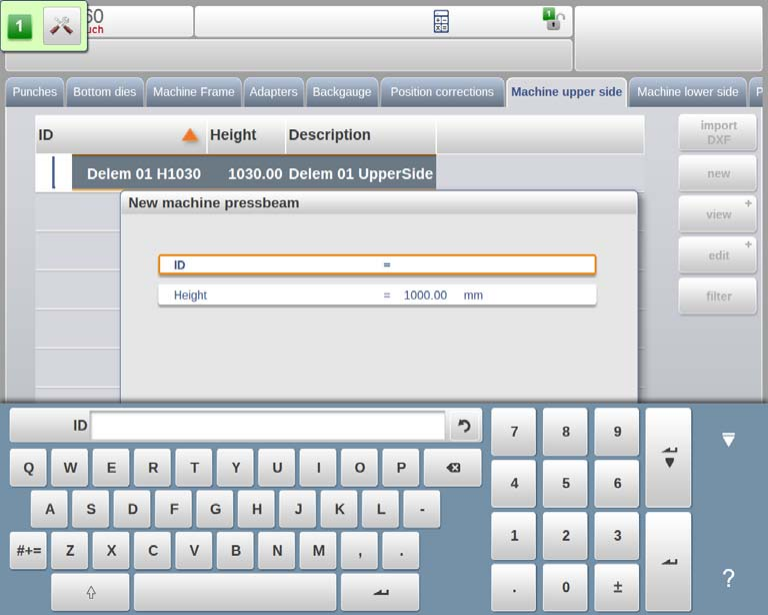Click the import DXF button

click(x=718, y=133)
